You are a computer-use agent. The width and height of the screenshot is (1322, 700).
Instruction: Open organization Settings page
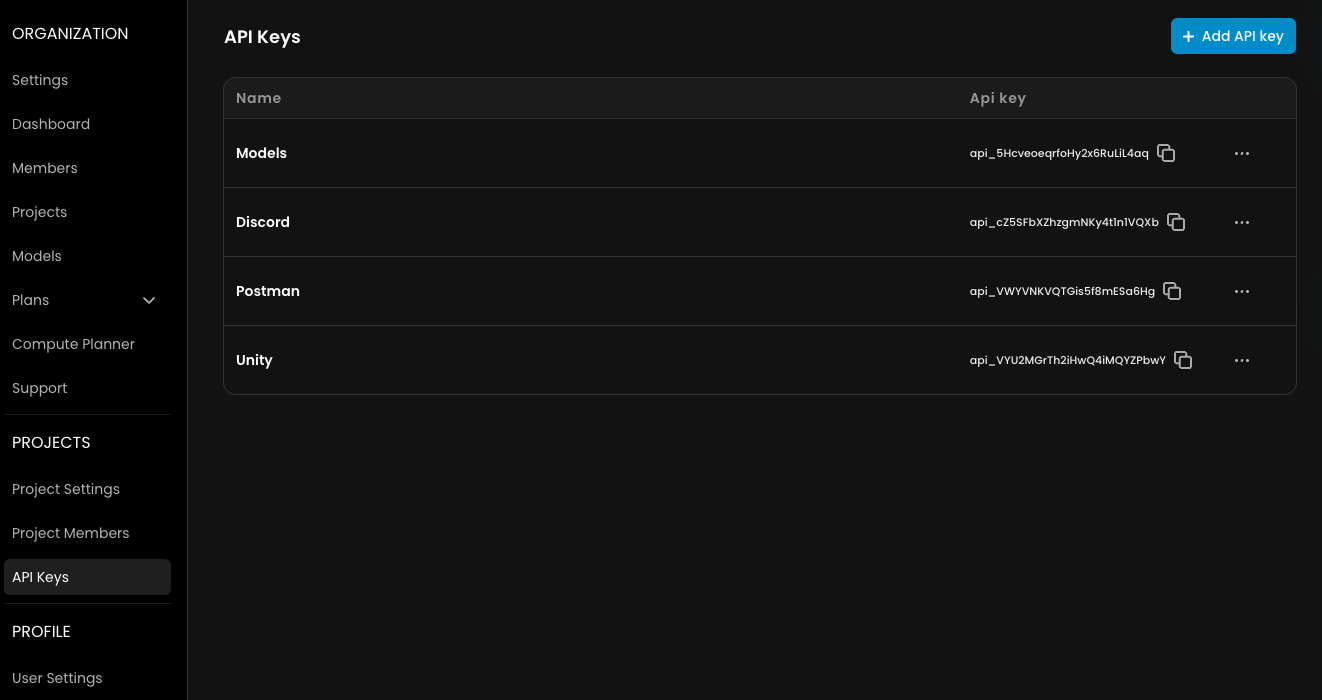point(40,80)
